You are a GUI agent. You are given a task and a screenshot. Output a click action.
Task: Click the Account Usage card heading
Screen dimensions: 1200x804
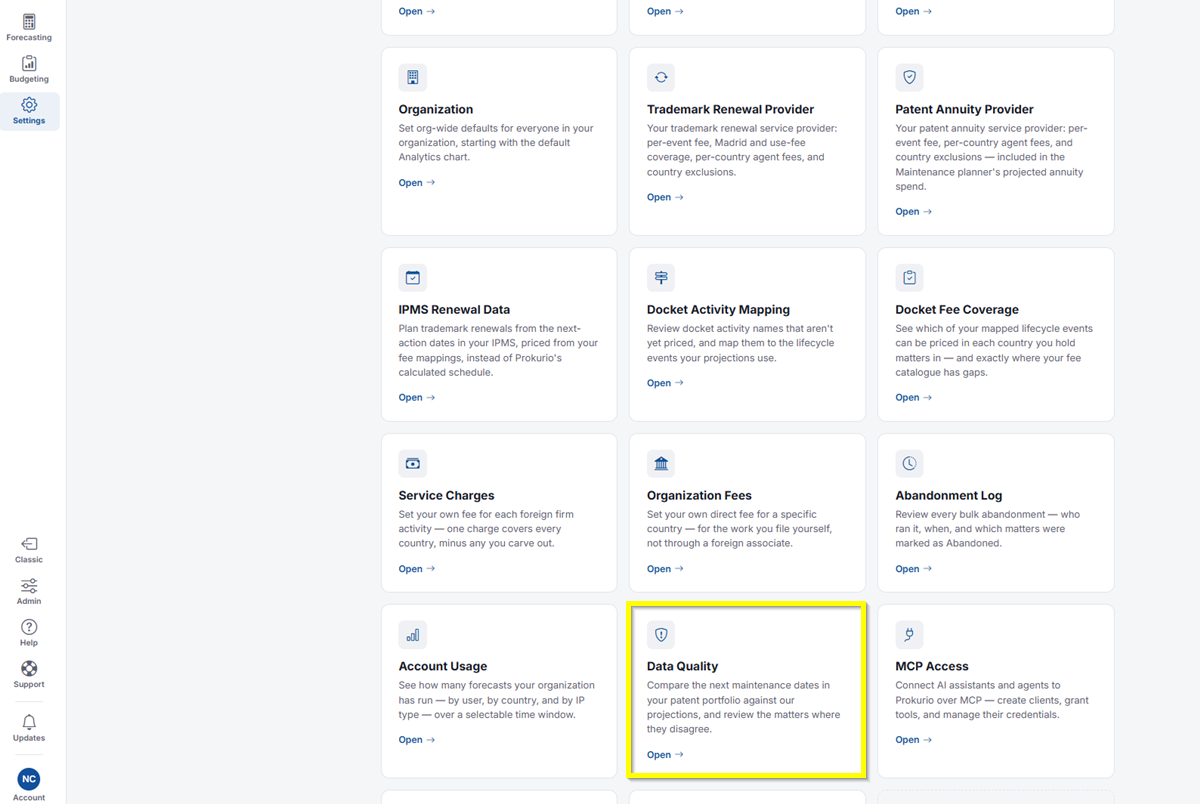point(443,666)
